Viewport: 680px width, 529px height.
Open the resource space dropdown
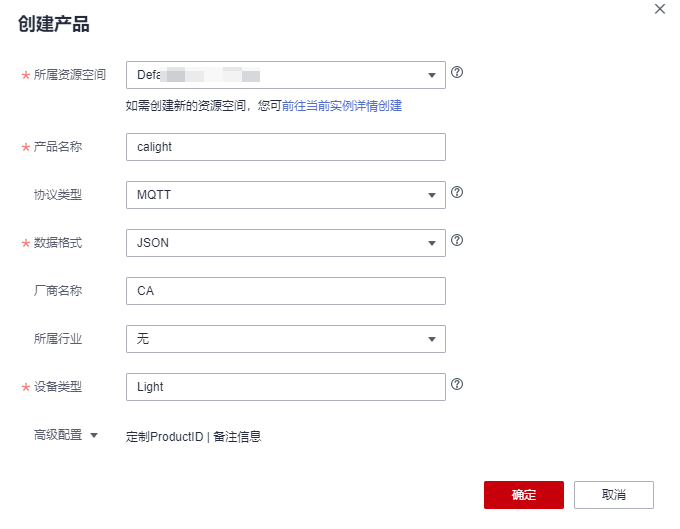coord(285,75)
